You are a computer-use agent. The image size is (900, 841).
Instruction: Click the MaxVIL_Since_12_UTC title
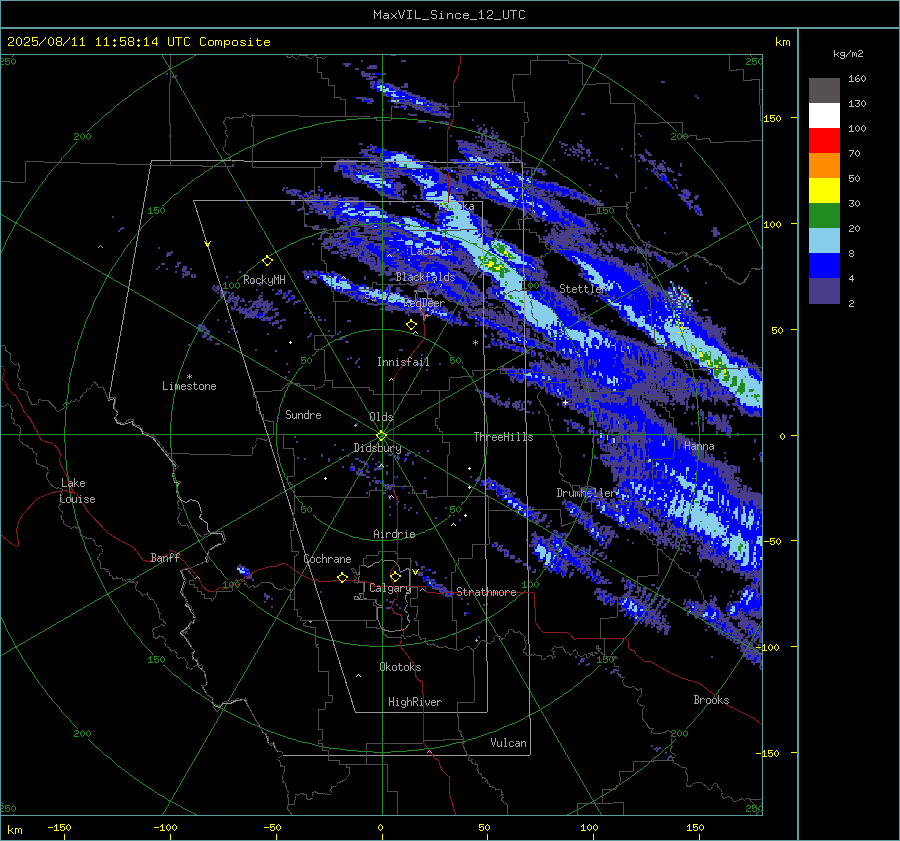[449, 15]
